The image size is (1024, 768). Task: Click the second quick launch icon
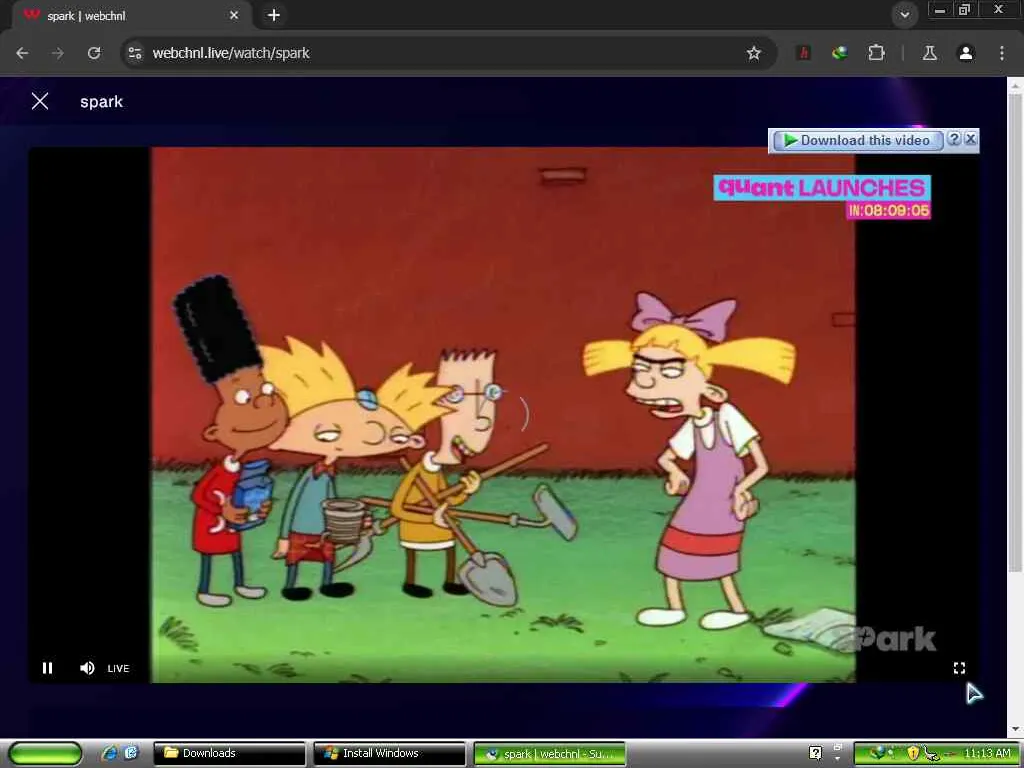point(131,753)
